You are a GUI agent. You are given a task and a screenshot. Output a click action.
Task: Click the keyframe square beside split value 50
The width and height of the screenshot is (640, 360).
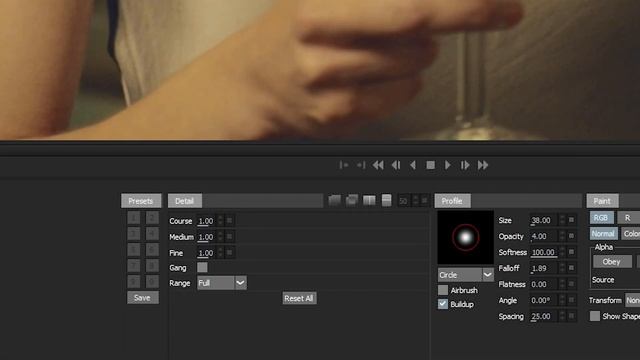coord(424,200)
